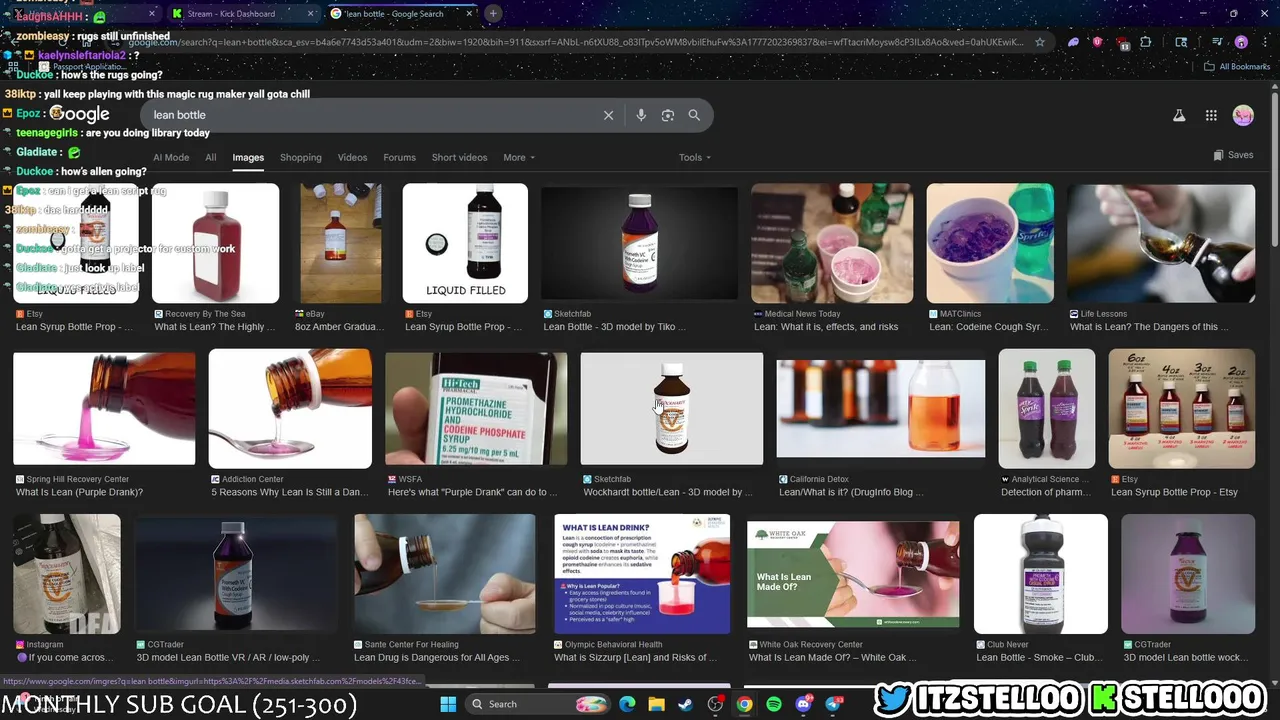This screenshot has height=720, width=1280.
Task: Bookmark this page with the star
Action: pyautogui.click(x=1040, y=42)
